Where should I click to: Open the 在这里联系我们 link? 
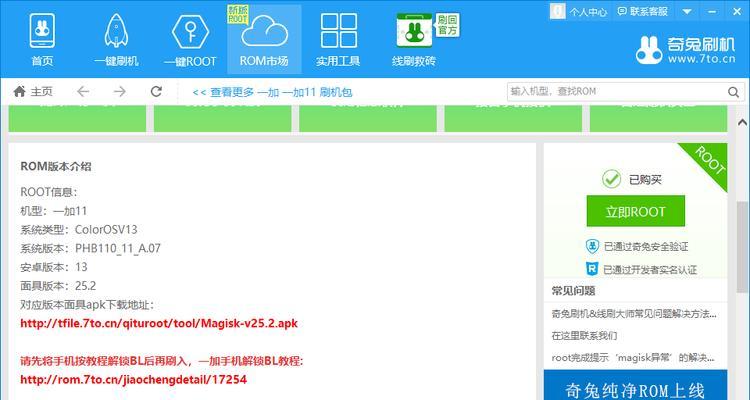pyautogui.click(x=584, y=336)
